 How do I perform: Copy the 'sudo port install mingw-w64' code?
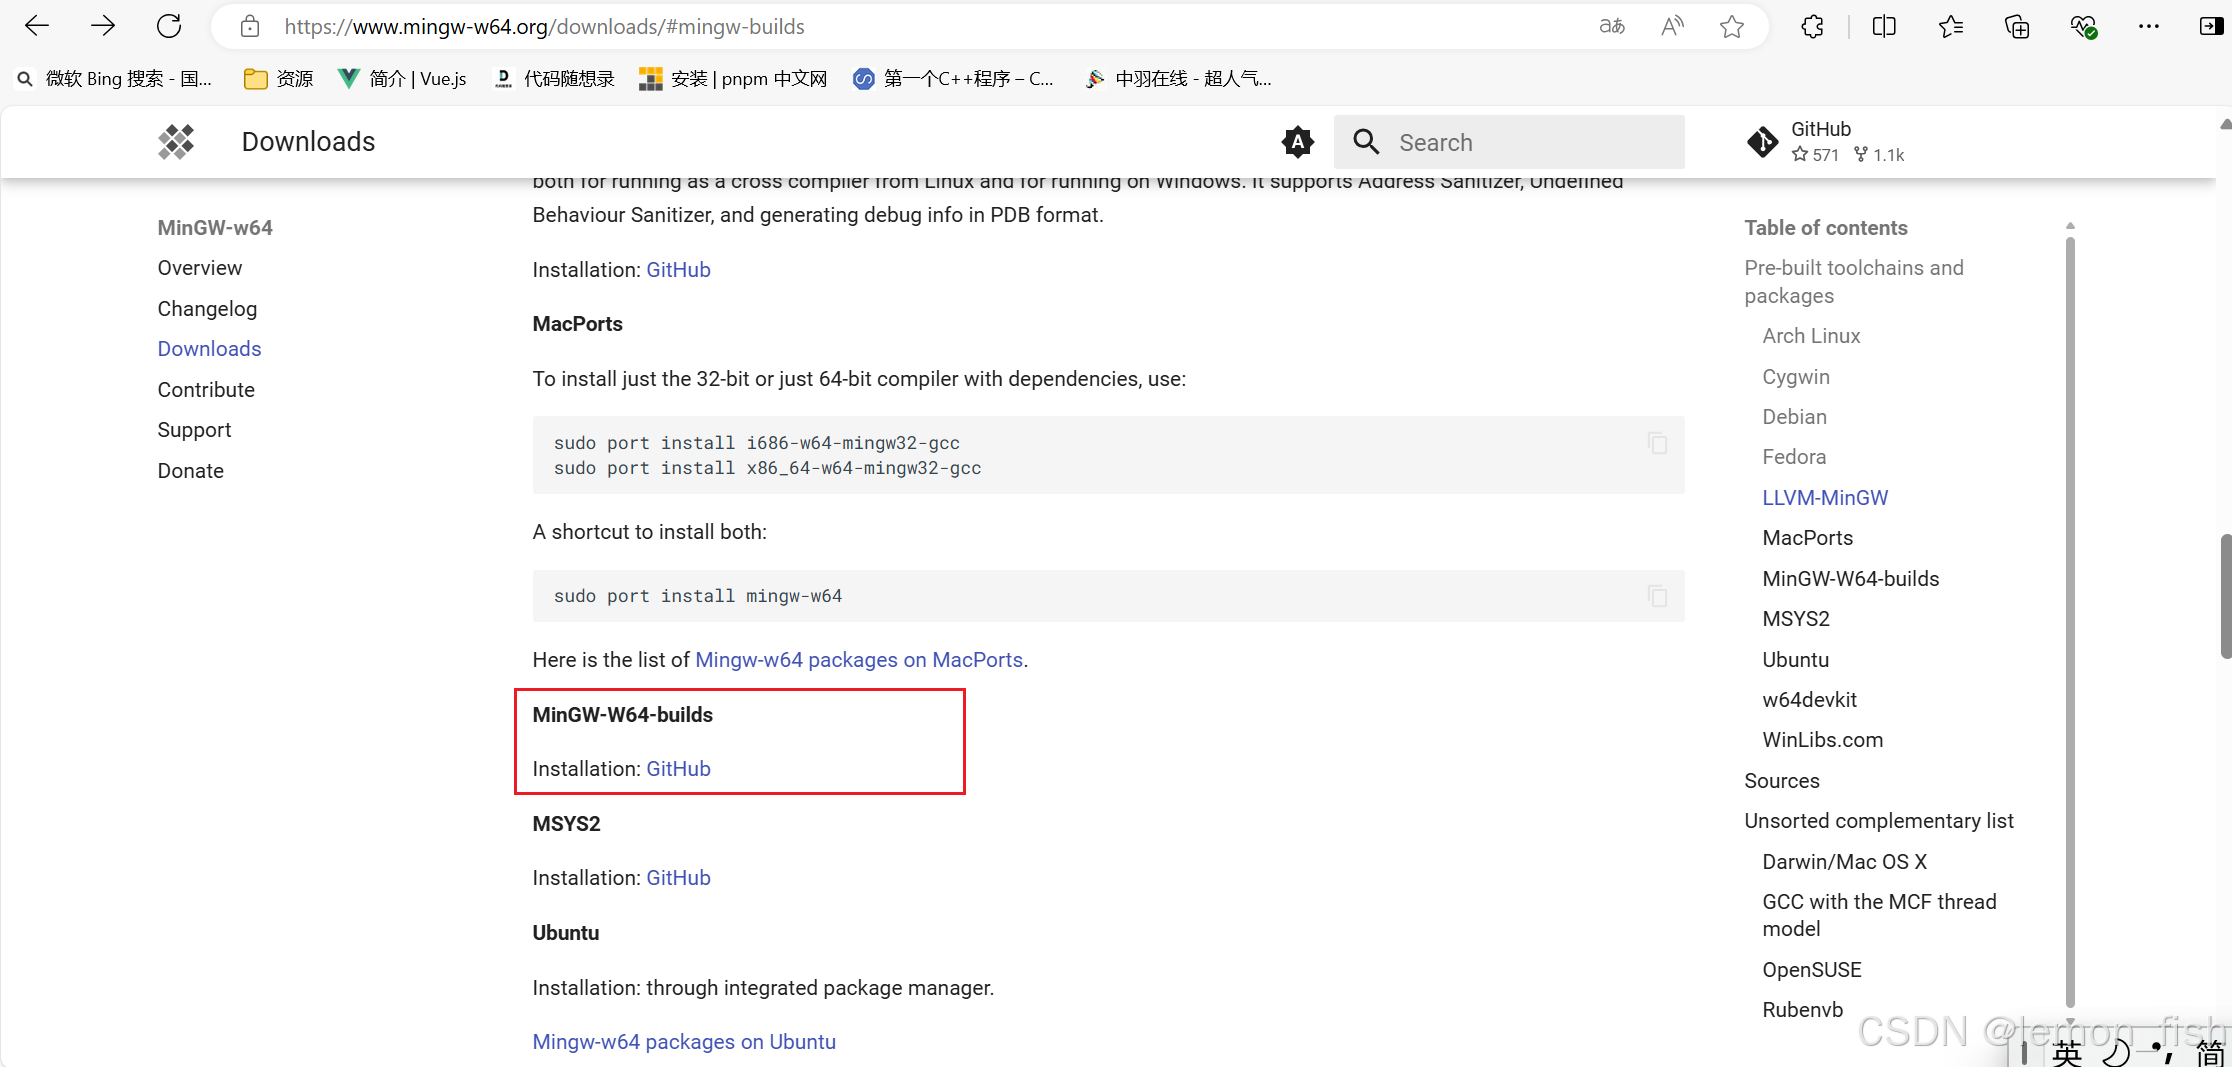point(1657,596)
